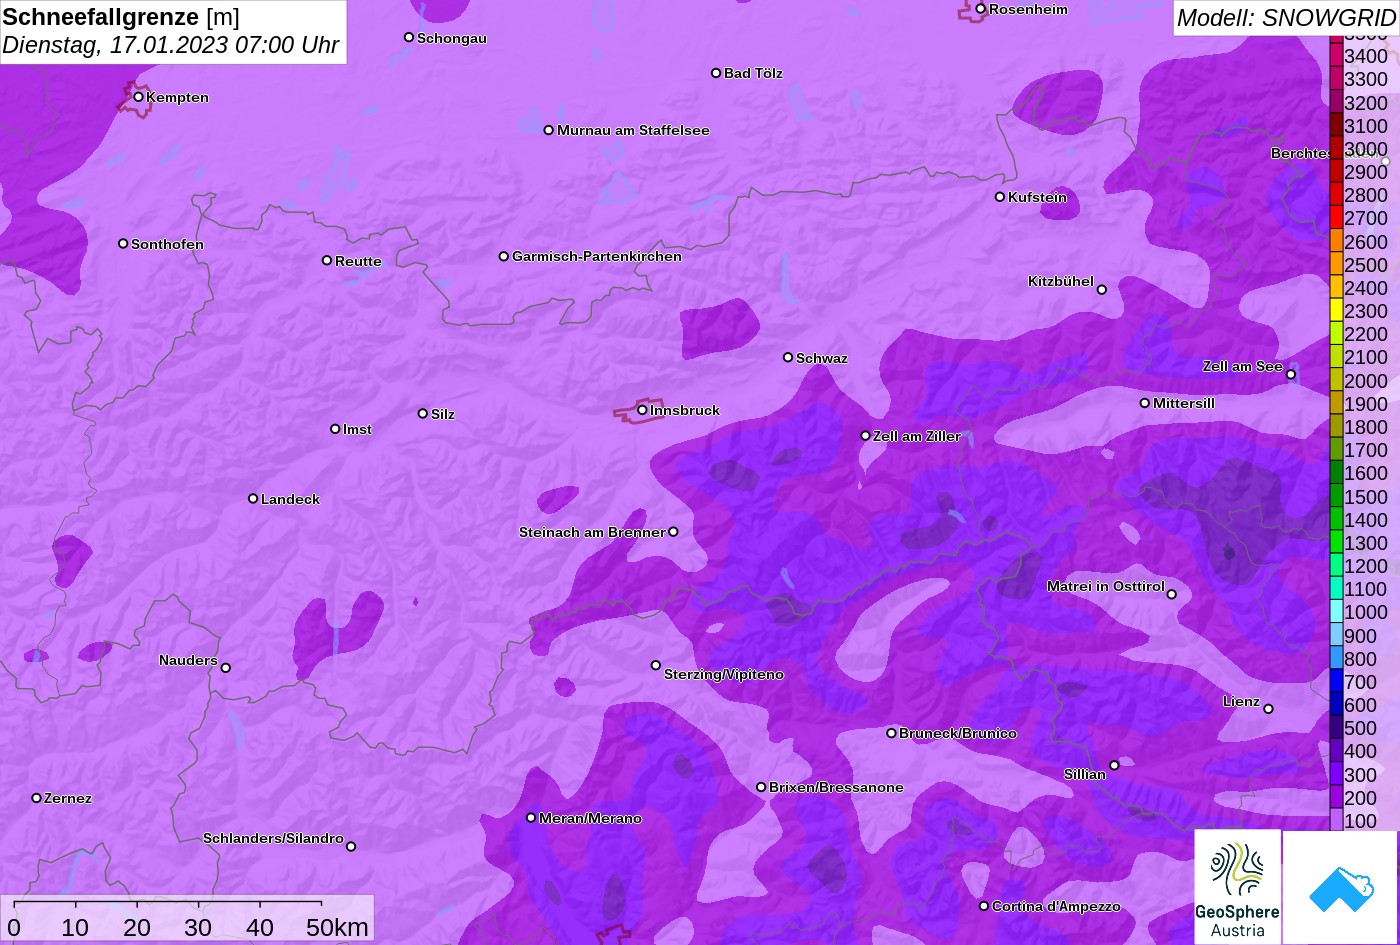Click the Murnau am Staffelsee label
Screen dimensions: 1400x945
pos(633,130)
